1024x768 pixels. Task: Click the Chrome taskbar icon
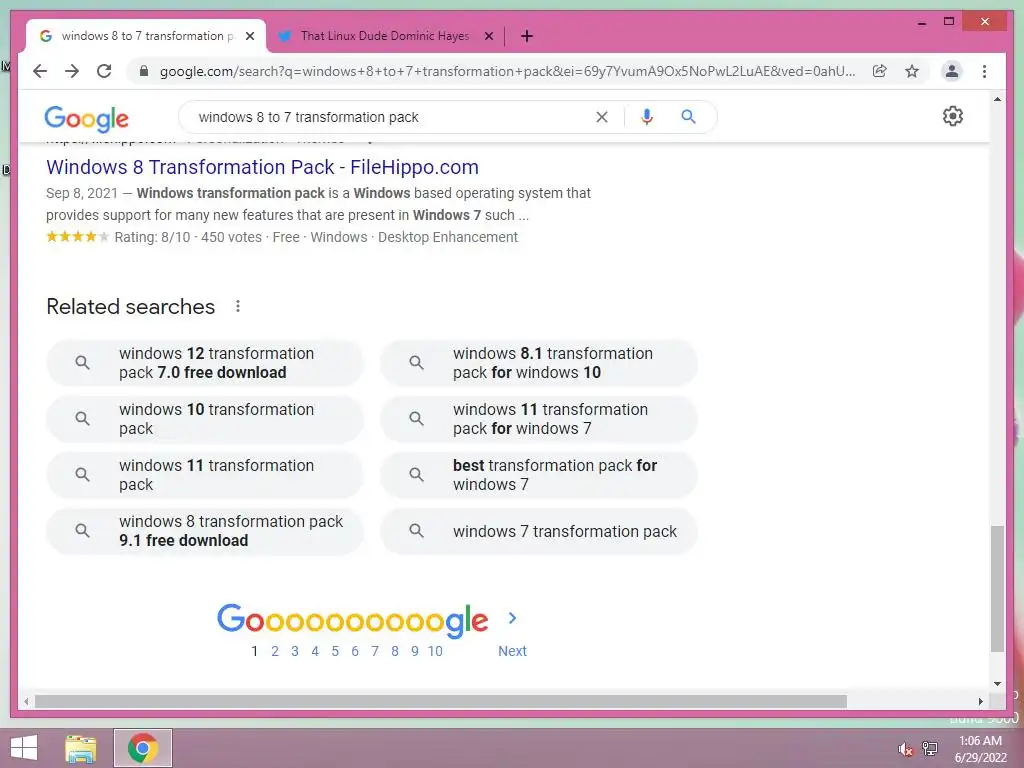(143, 748)
